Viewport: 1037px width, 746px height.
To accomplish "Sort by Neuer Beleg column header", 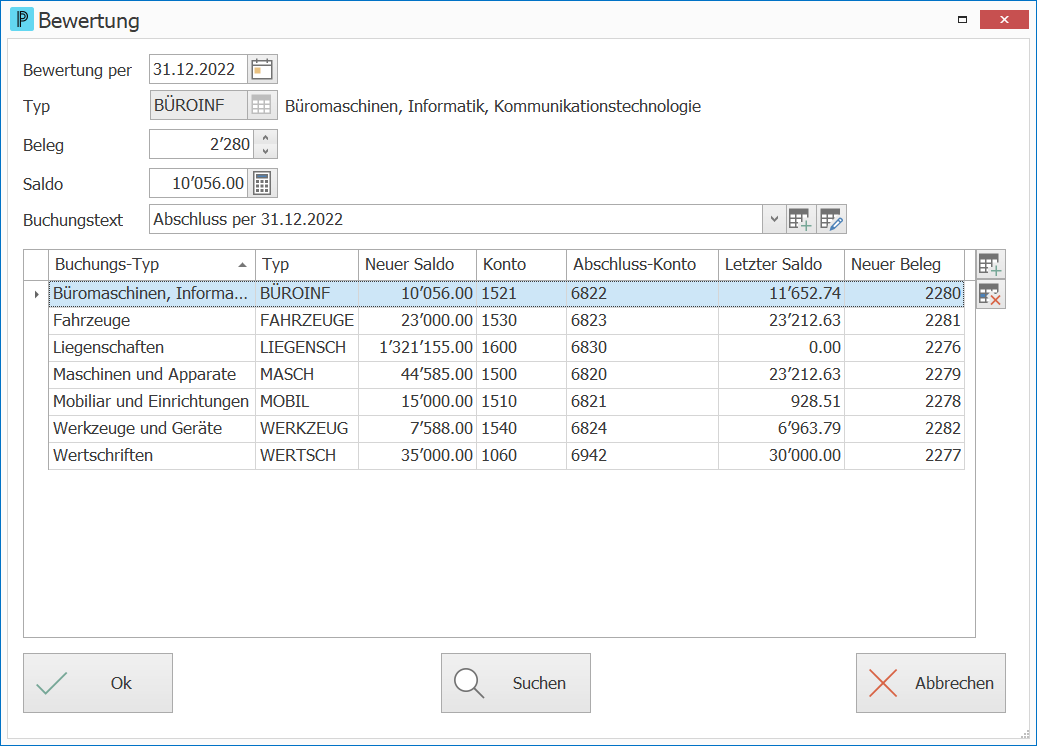I will pos(904,265).
